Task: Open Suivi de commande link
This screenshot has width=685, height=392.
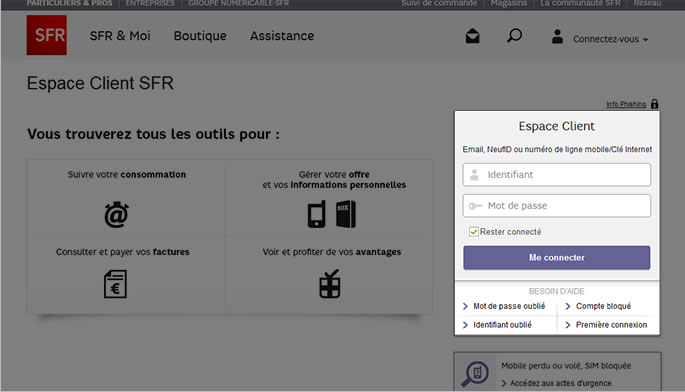Action: point(439,3)
